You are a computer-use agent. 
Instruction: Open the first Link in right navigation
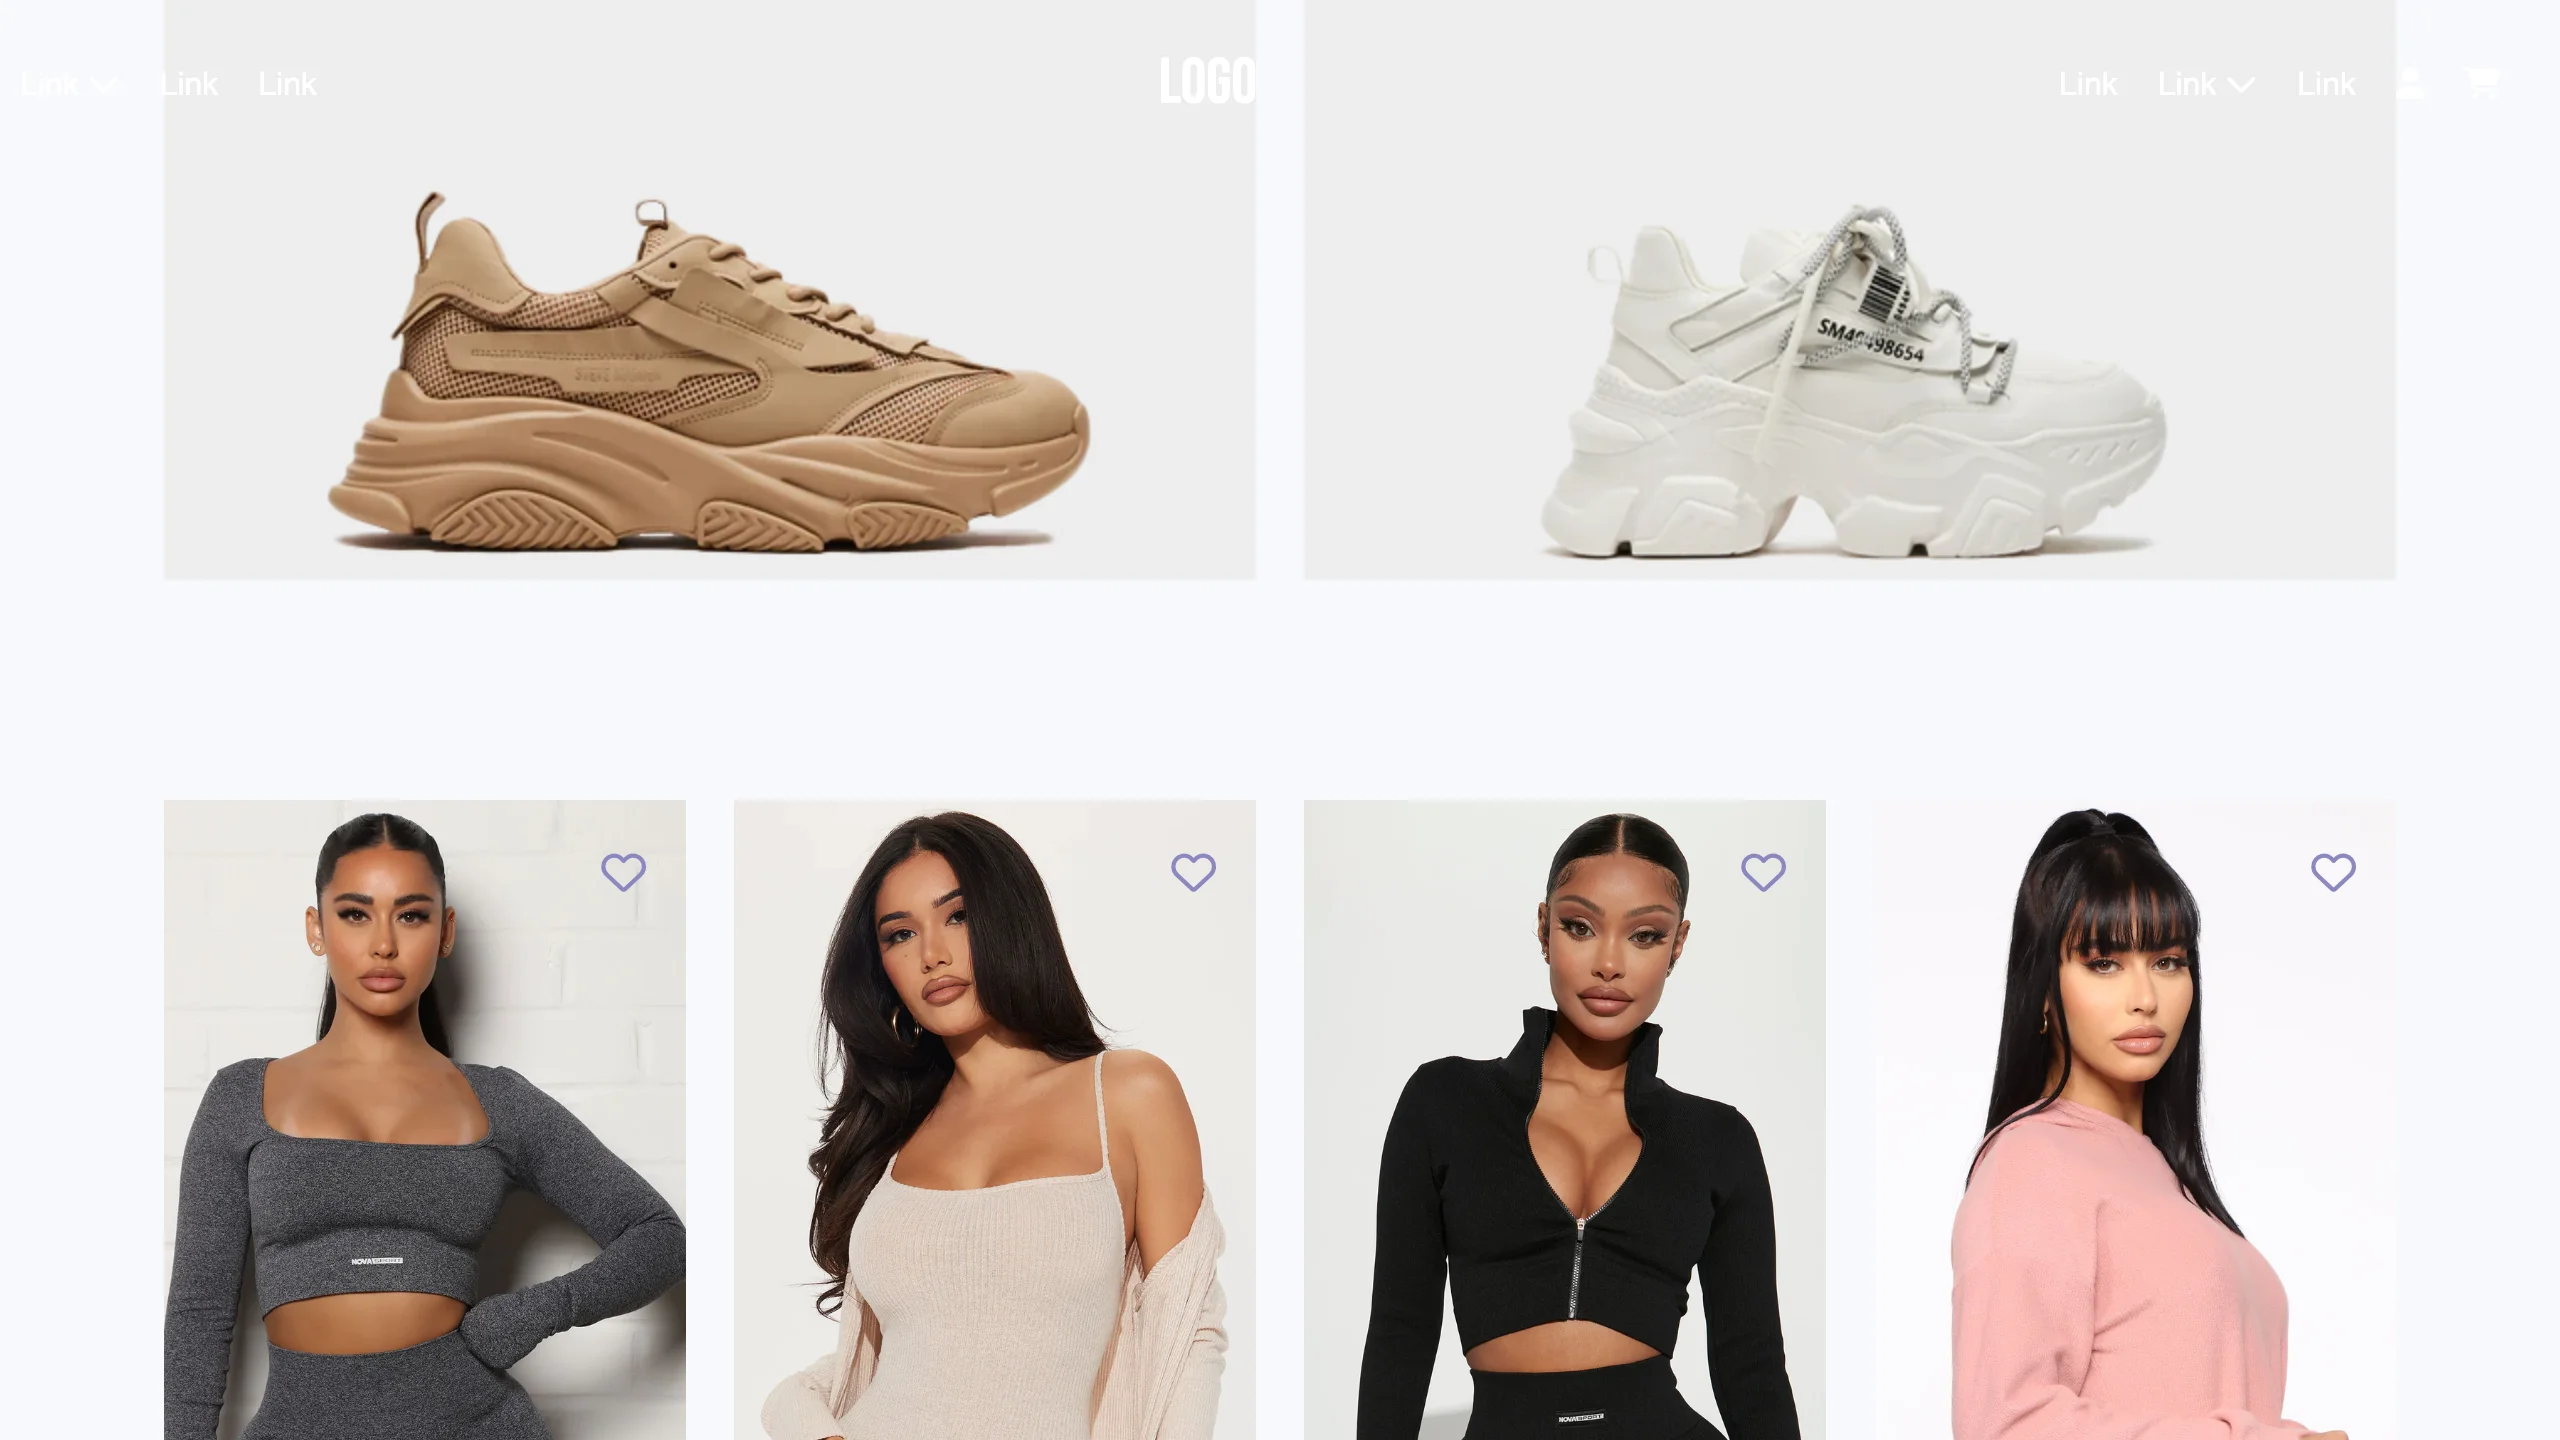click(x=2088, y=84)
